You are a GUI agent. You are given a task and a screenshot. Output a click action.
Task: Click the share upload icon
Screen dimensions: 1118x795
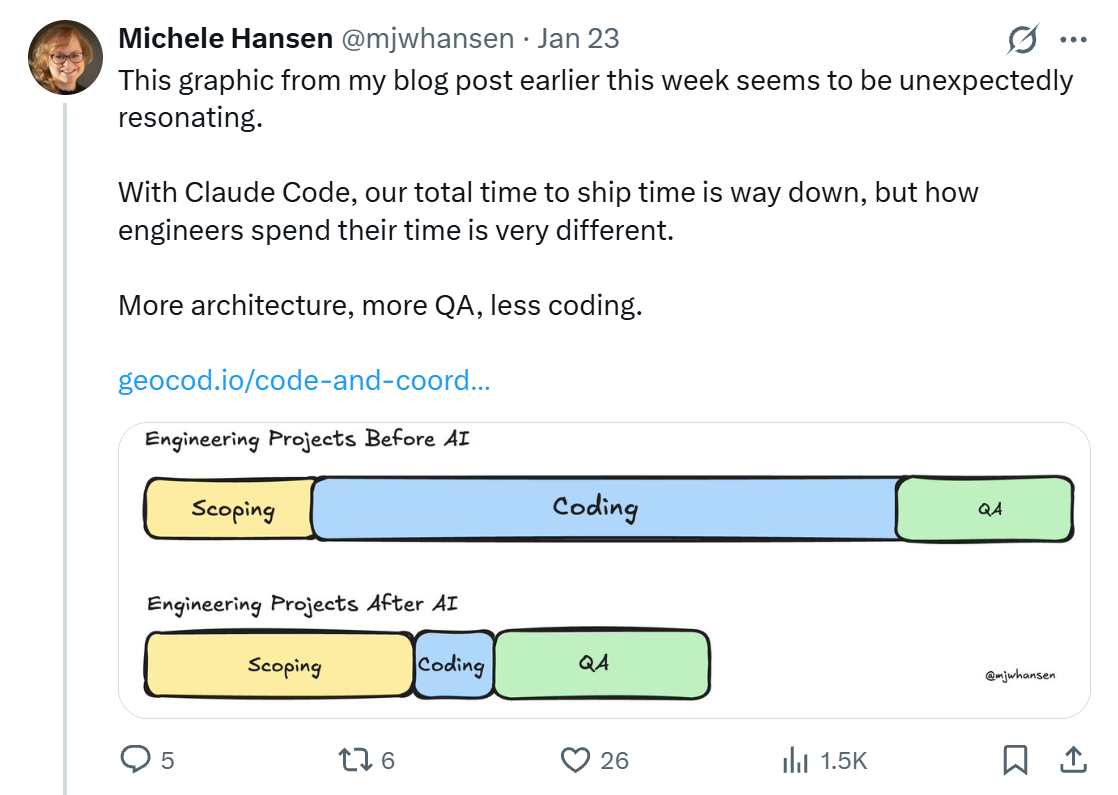(1072, 760)
